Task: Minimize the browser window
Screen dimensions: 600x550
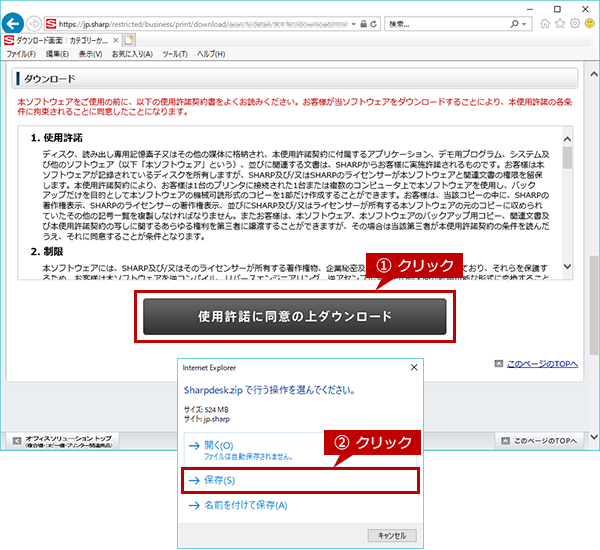Action: tap(530, 9)
